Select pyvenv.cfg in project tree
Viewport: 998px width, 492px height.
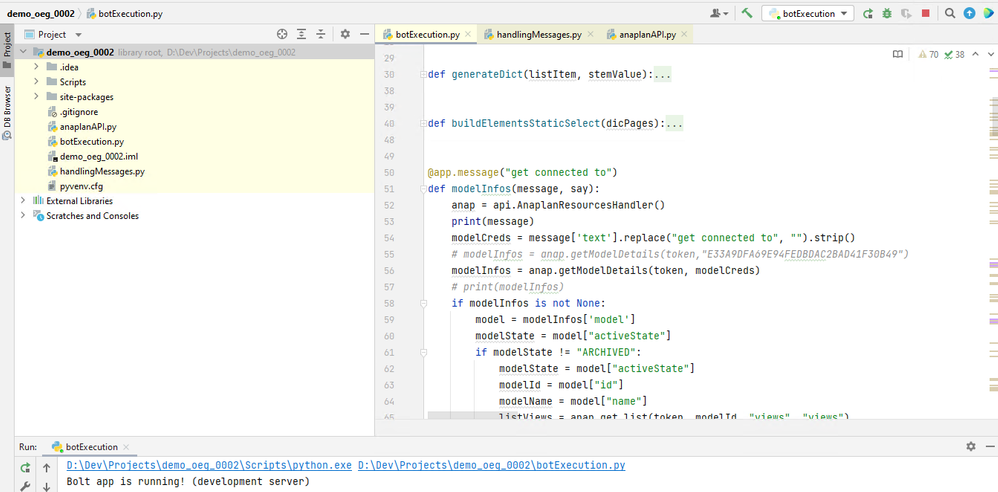(81, 186)
